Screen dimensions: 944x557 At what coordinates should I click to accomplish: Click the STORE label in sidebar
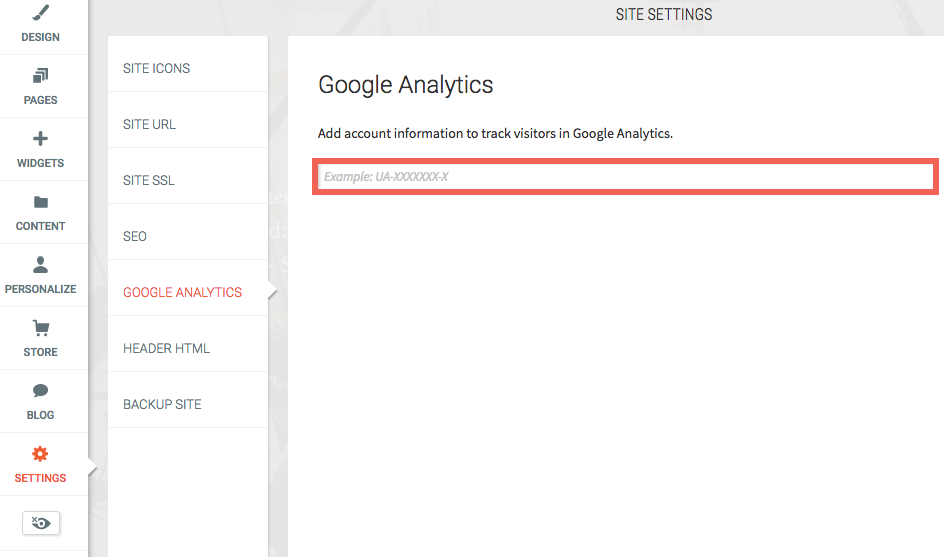pos(40,352)
